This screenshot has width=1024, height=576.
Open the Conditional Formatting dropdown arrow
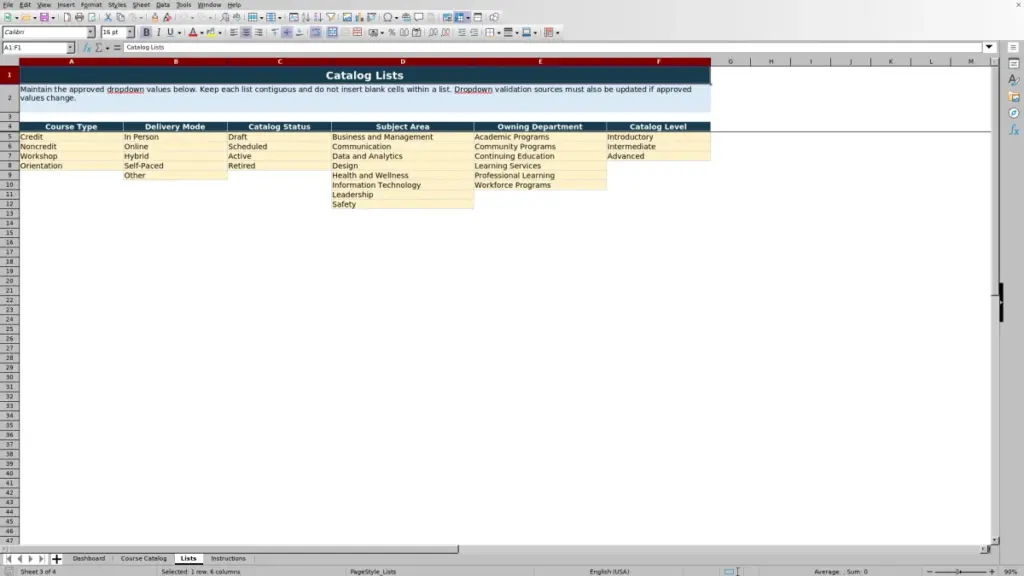558,33
